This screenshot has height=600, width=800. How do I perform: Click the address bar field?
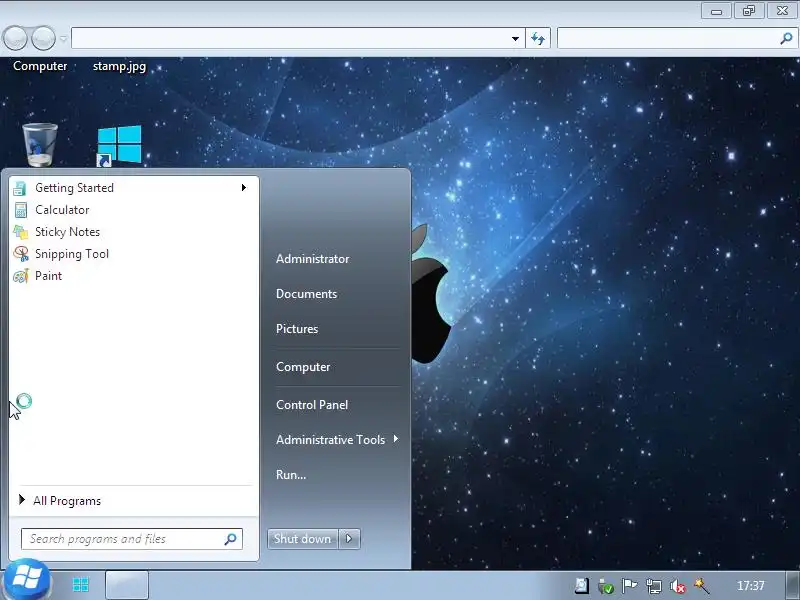click(x=289, y=38)
